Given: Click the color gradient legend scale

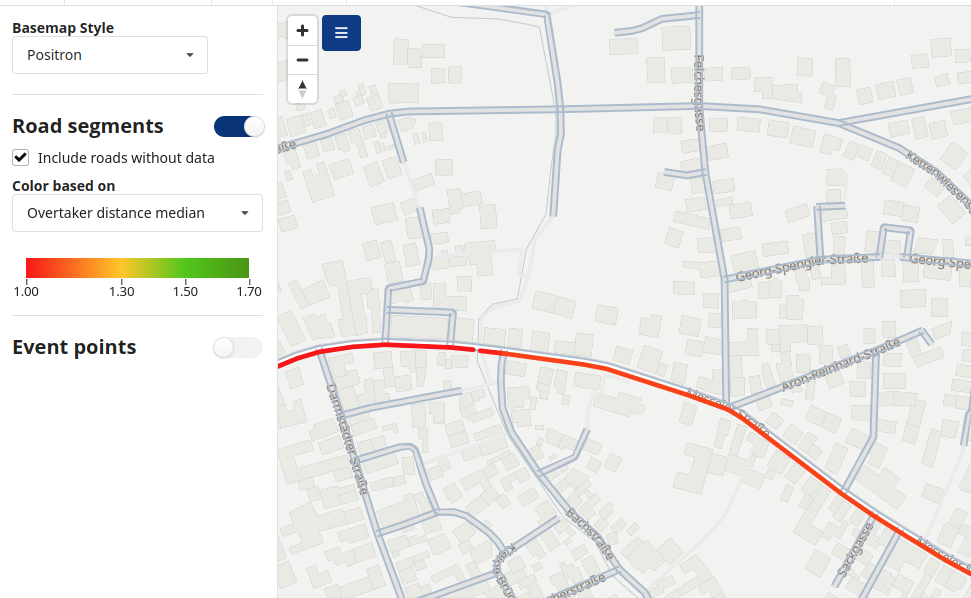Looking at the screenshot, I should coord(137,267).
